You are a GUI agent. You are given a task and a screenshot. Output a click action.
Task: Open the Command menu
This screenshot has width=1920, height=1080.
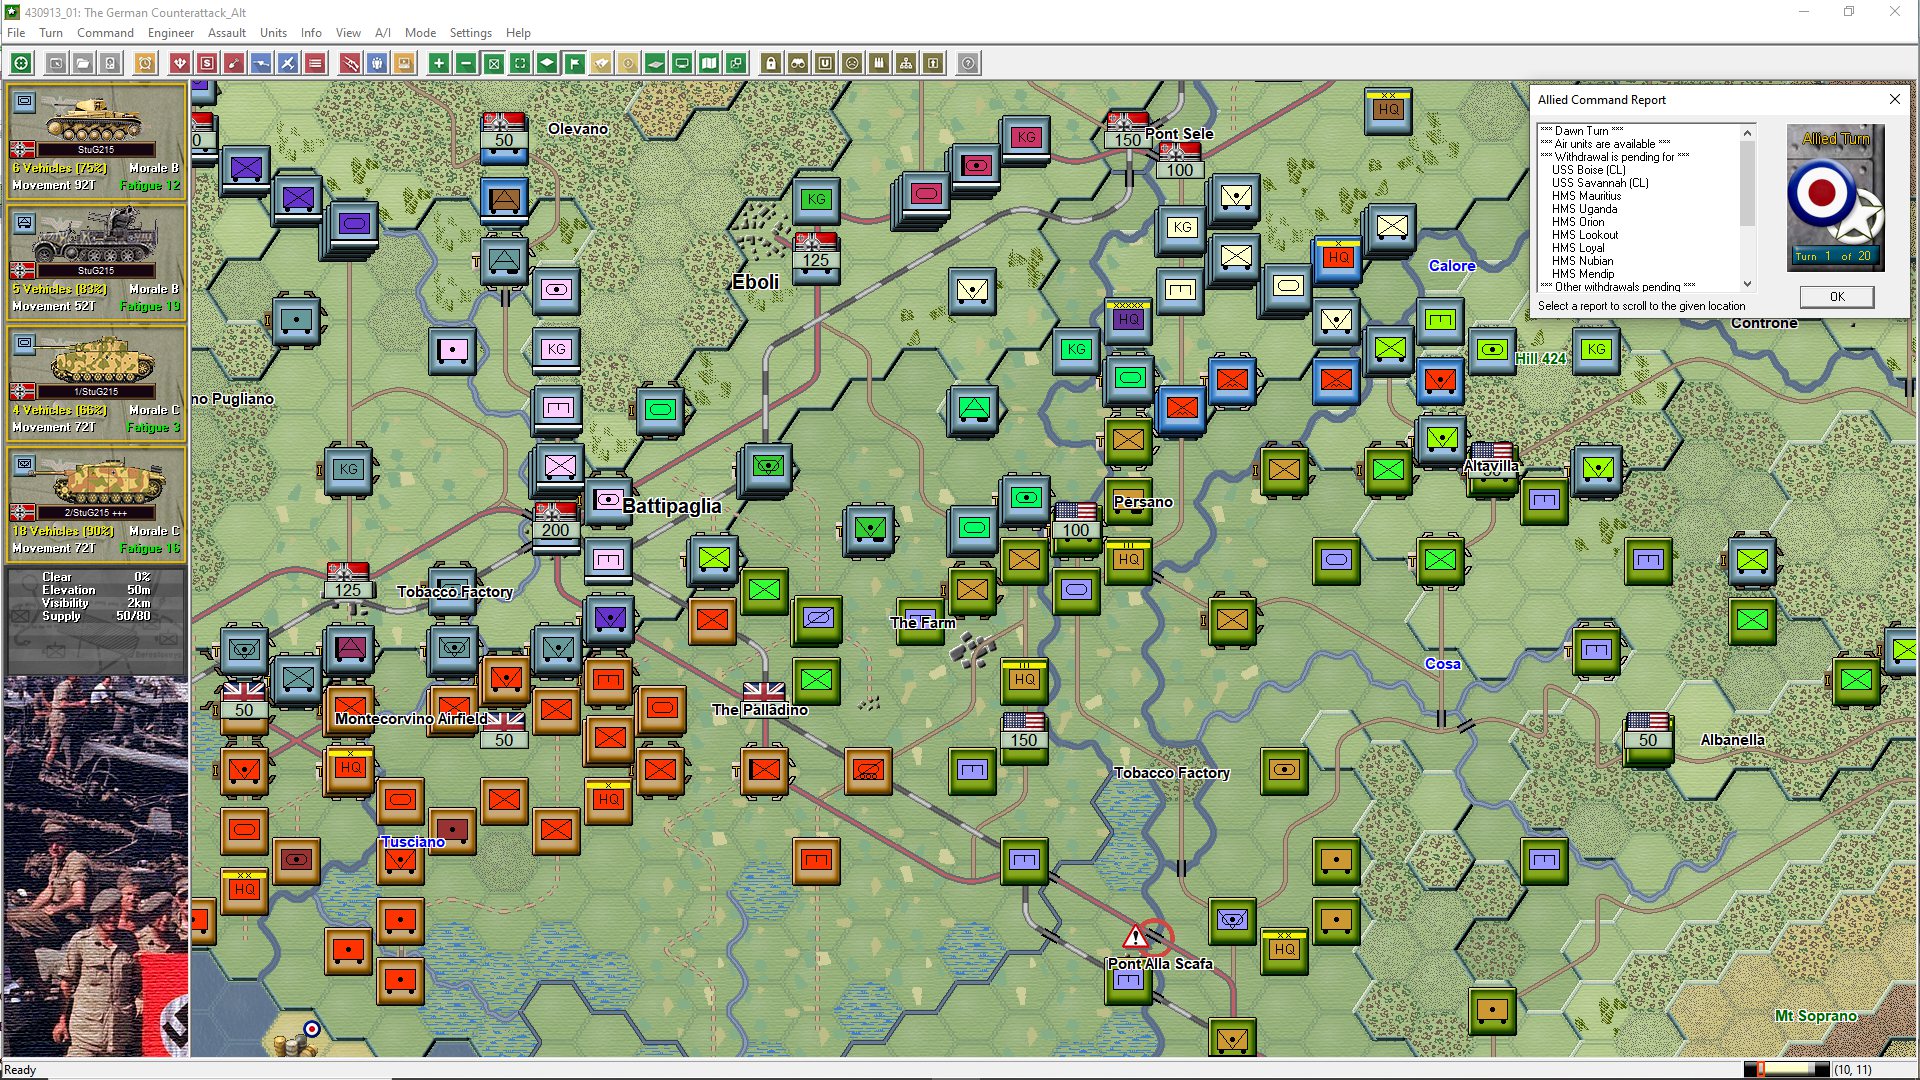coord(105,32)
